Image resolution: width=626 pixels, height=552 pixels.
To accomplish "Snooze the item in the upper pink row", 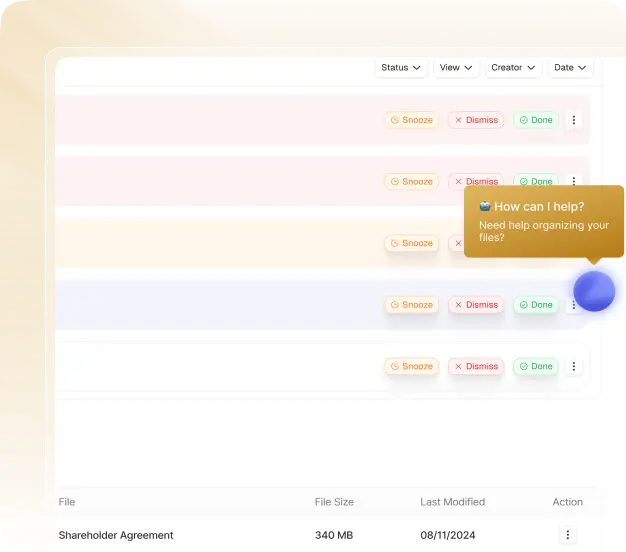I will coord(412,120).
